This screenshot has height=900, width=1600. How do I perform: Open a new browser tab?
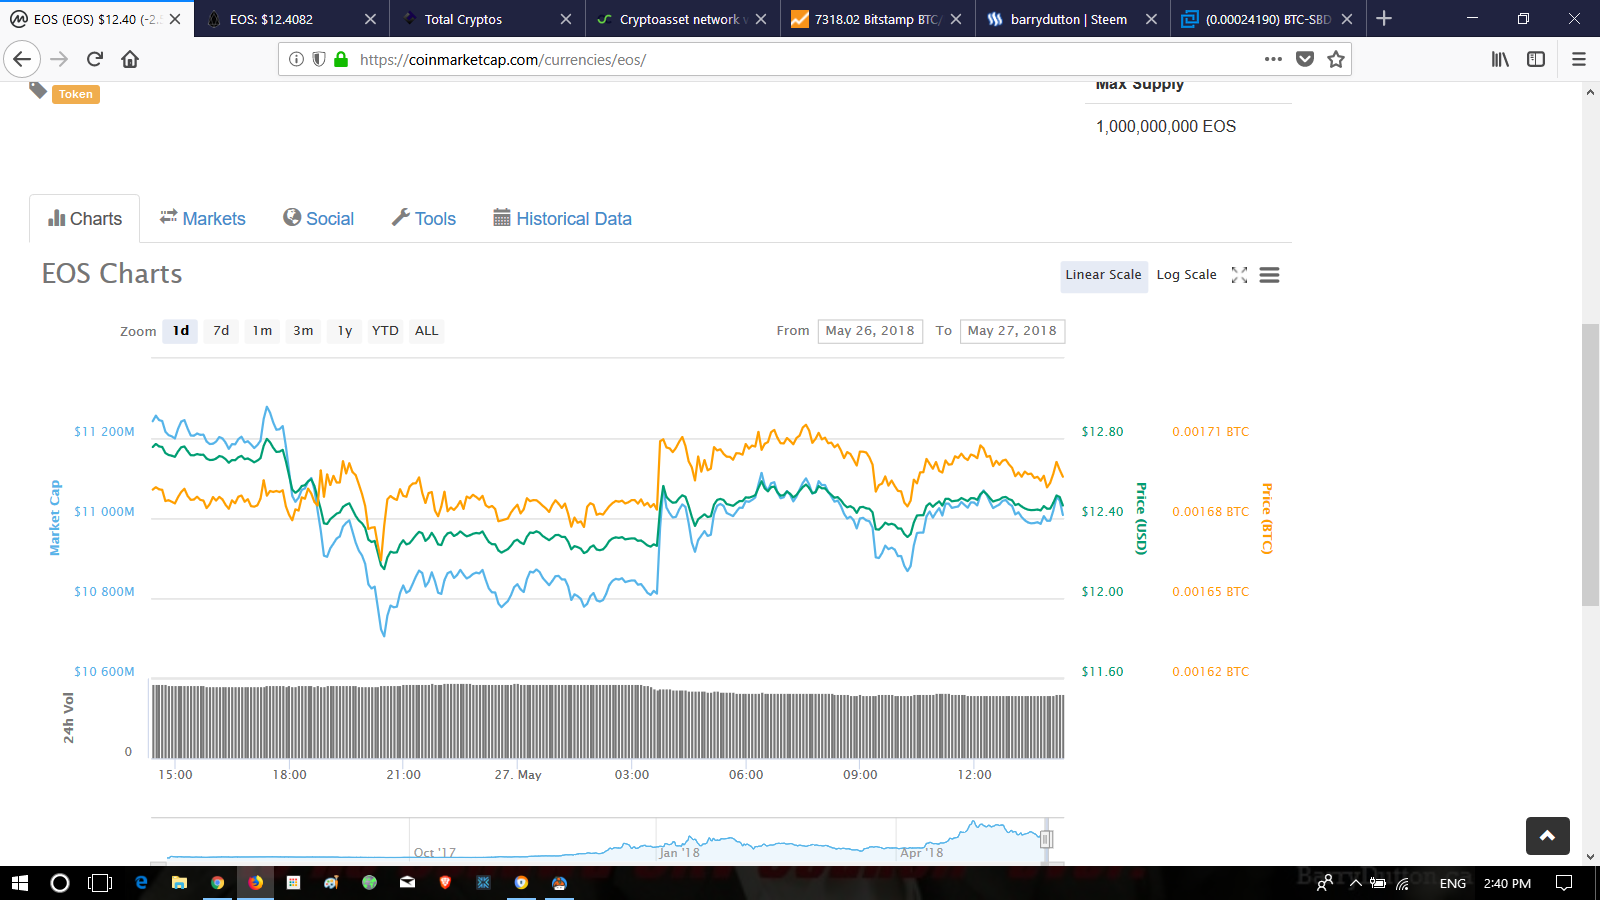pos(1384,18)
